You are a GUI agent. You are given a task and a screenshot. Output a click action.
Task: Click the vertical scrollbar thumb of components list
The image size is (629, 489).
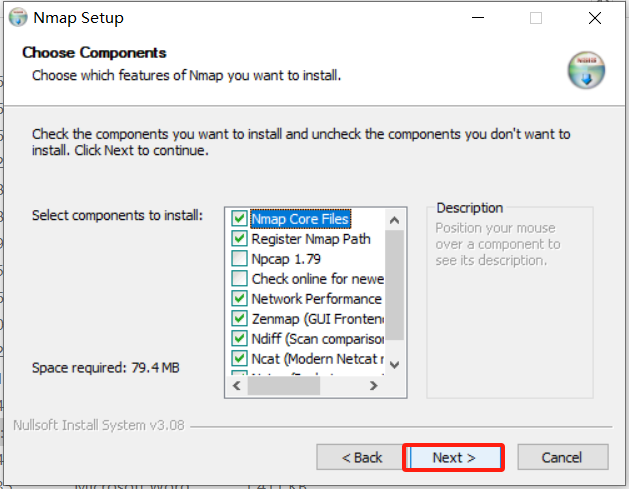394,285
